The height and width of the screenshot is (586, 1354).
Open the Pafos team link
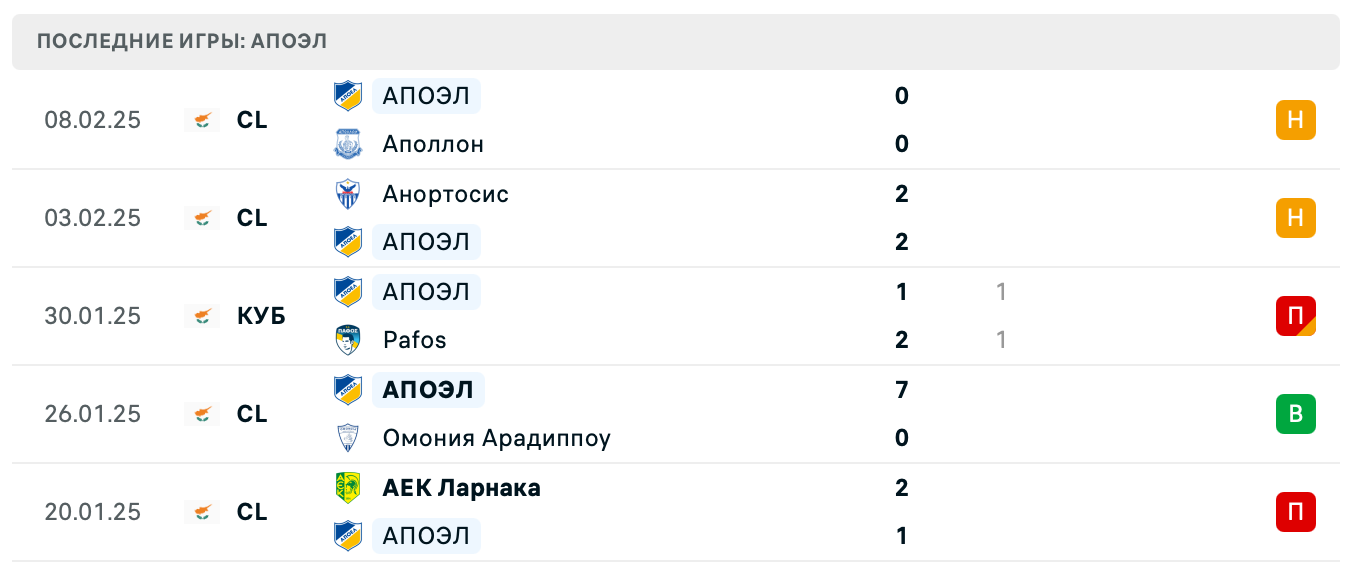coord(414,340)
